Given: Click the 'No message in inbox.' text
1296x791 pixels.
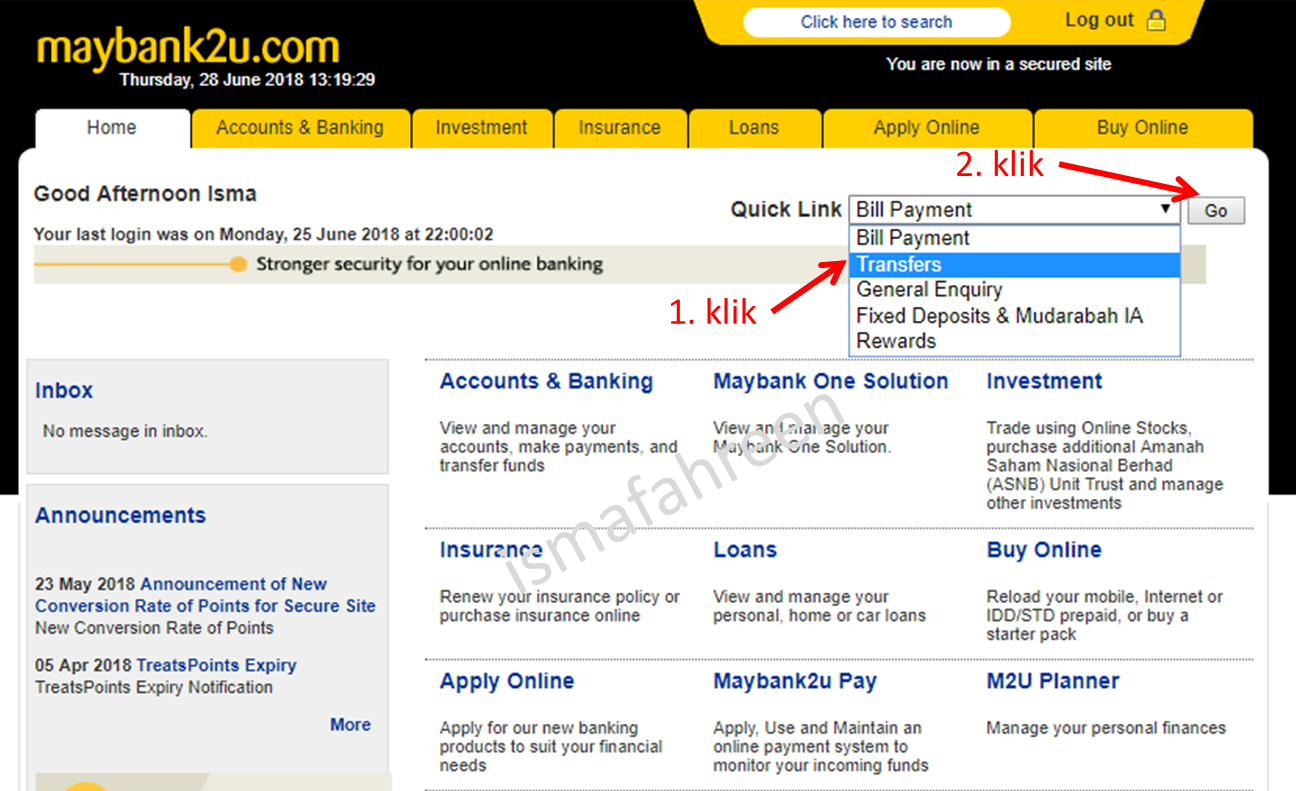Looking at the screenshot, I should point(125,432).
